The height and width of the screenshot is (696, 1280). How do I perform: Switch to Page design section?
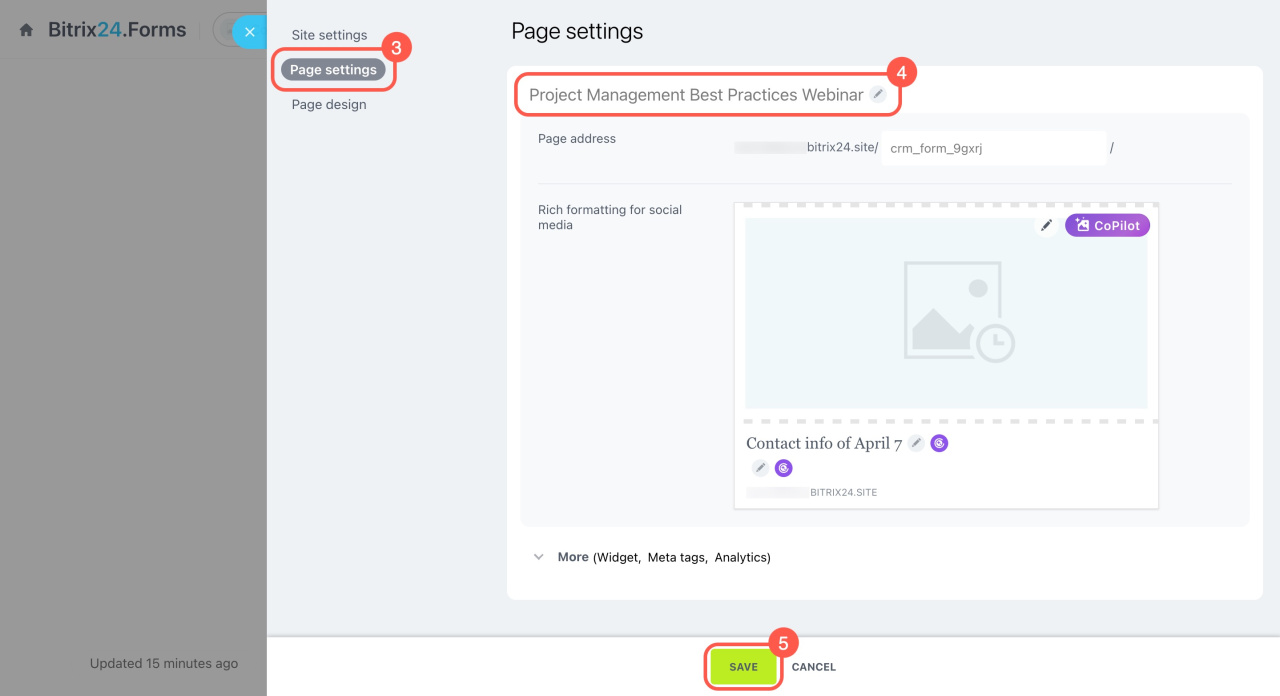click(329, 104)
